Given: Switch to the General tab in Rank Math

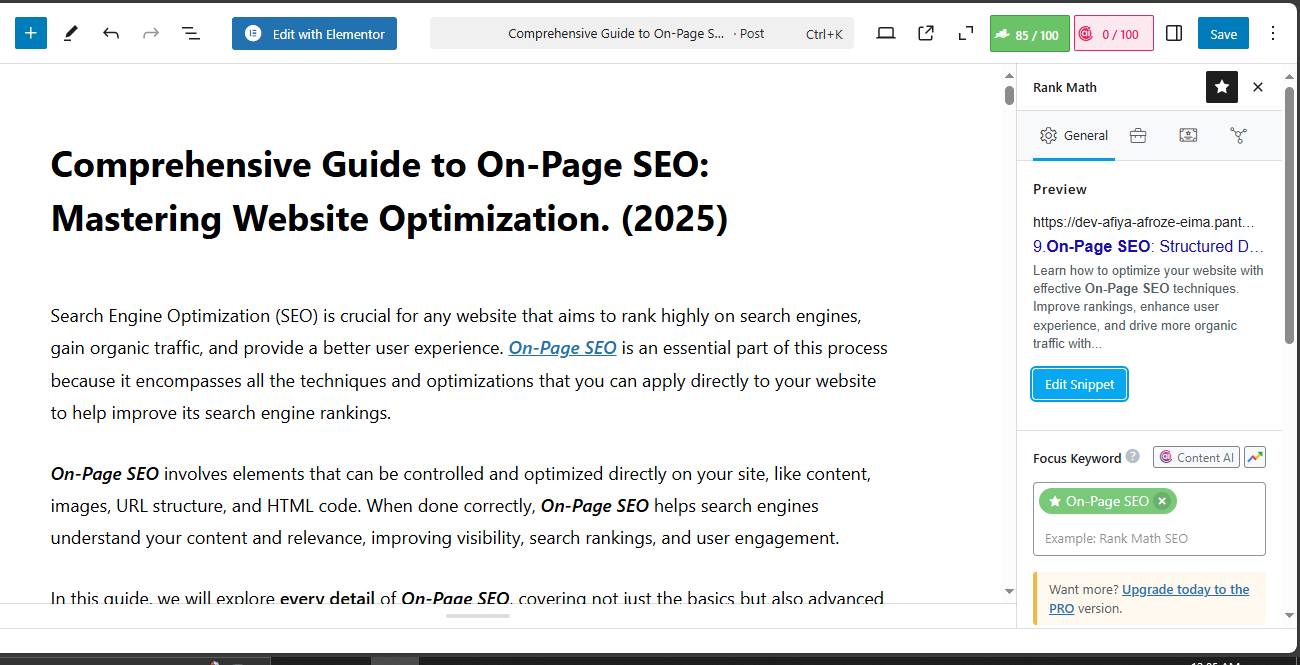Looking at the screenshot, I should tap(1073, 135).
